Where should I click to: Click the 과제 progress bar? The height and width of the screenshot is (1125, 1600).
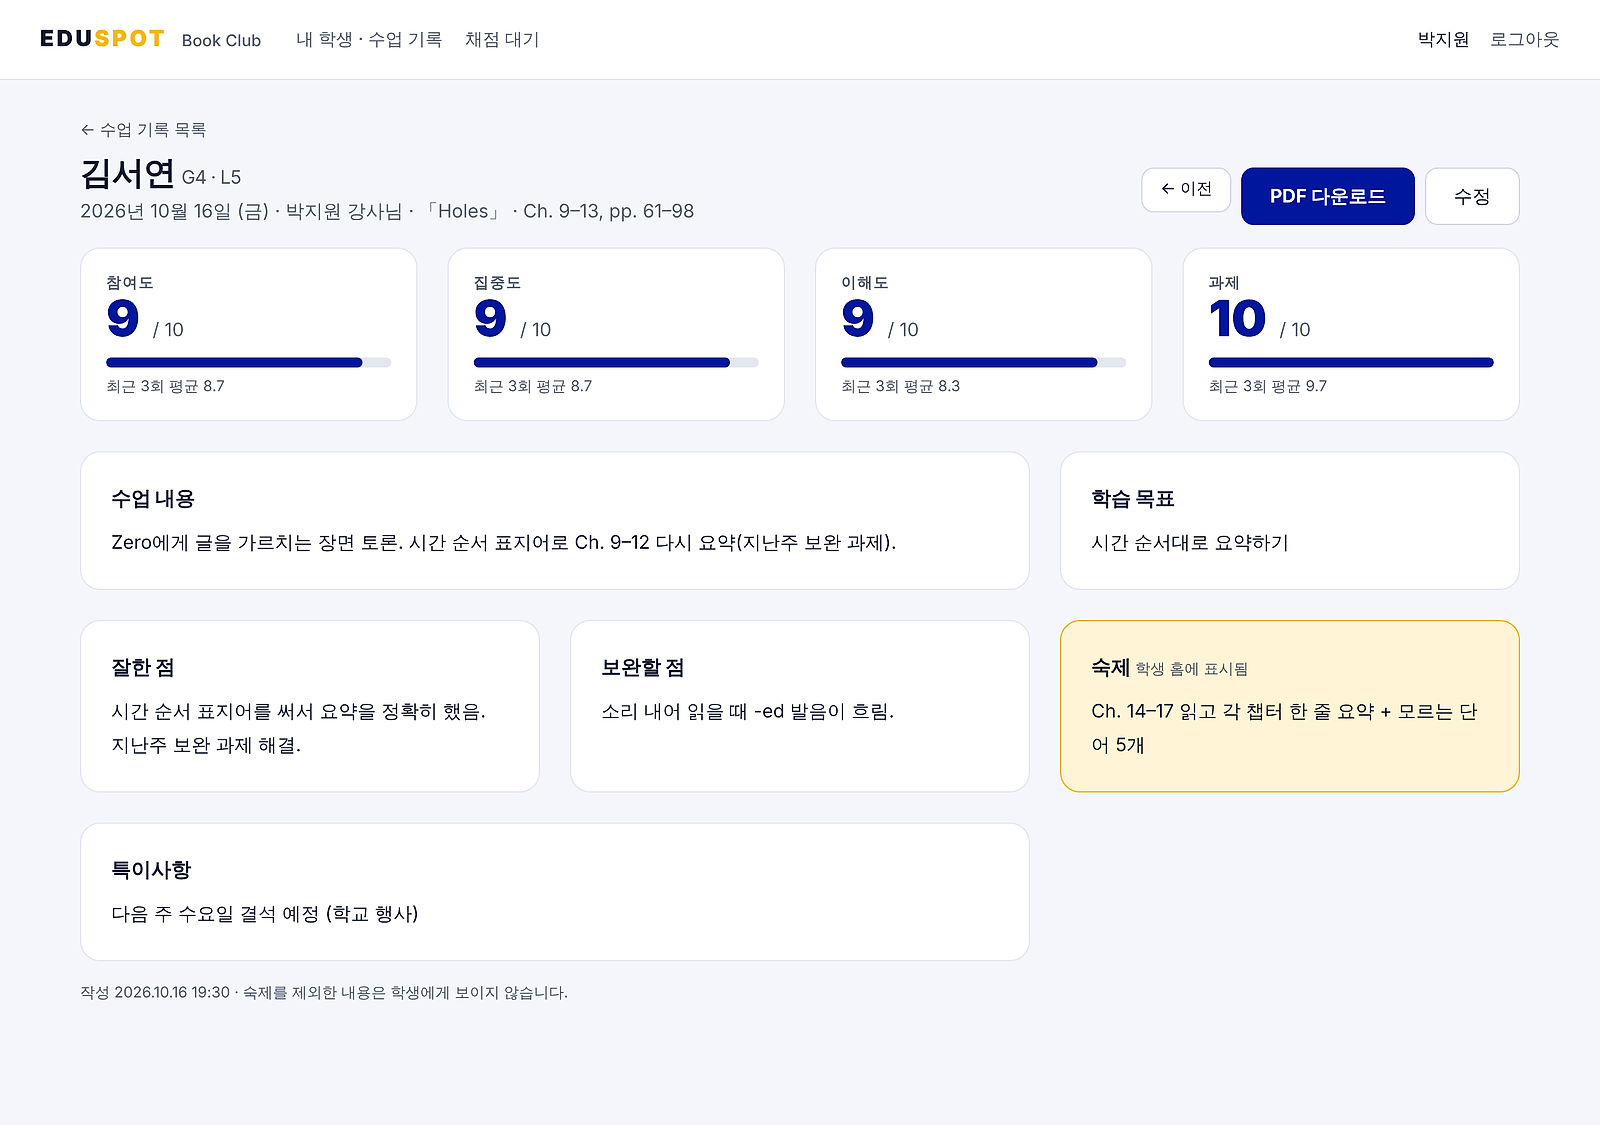(1351, 362)
